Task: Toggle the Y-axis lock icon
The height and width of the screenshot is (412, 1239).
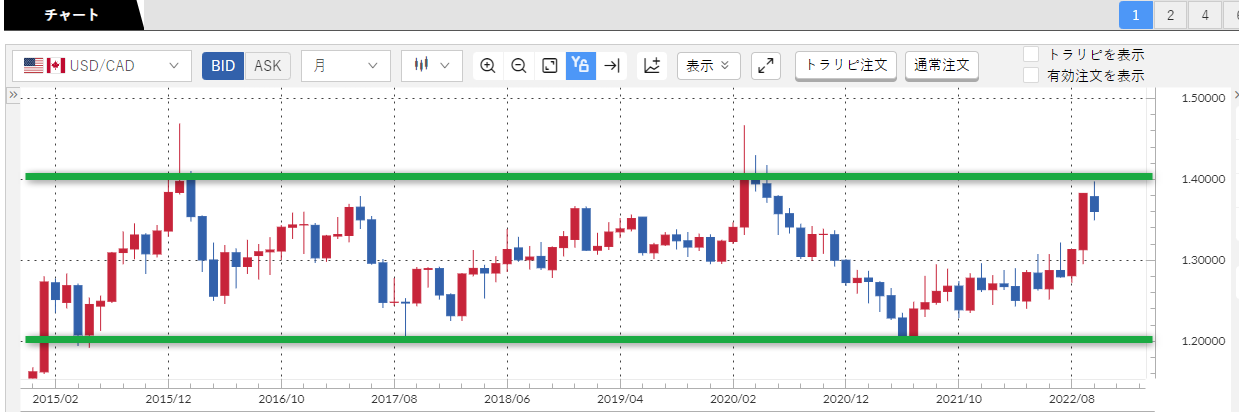Action: pos(581,66)
